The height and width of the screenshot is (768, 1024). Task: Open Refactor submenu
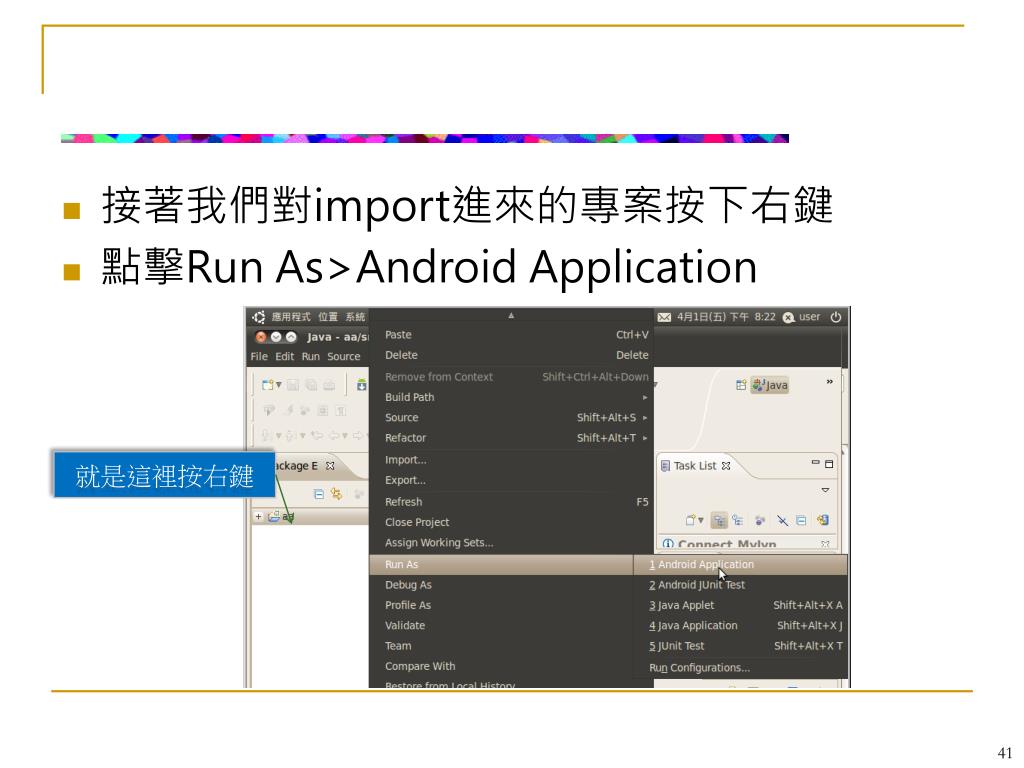click(x=511, y=438)
